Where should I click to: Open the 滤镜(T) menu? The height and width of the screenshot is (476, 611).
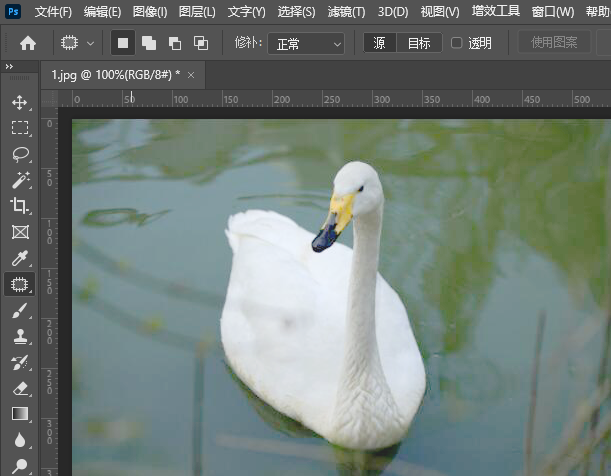(x=346, y=12)
